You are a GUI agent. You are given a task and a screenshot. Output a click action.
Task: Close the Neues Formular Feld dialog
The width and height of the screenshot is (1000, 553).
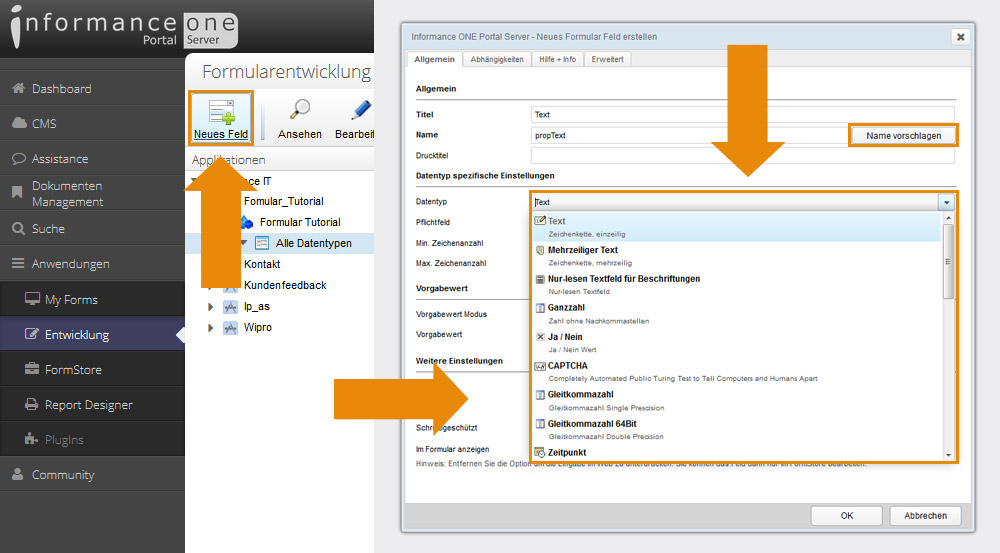[x=960, y=37]
